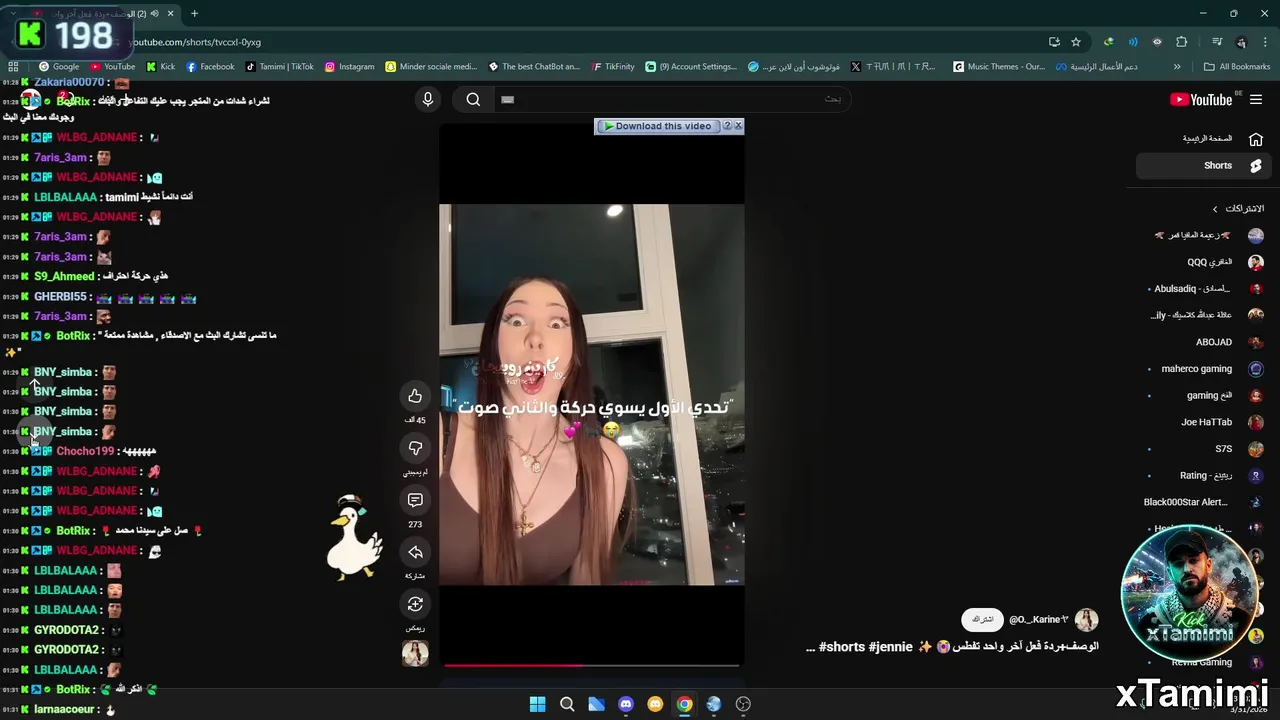Close the current browser tab
The width and height of the screenshot is (1280, 720).
[170, 14]
